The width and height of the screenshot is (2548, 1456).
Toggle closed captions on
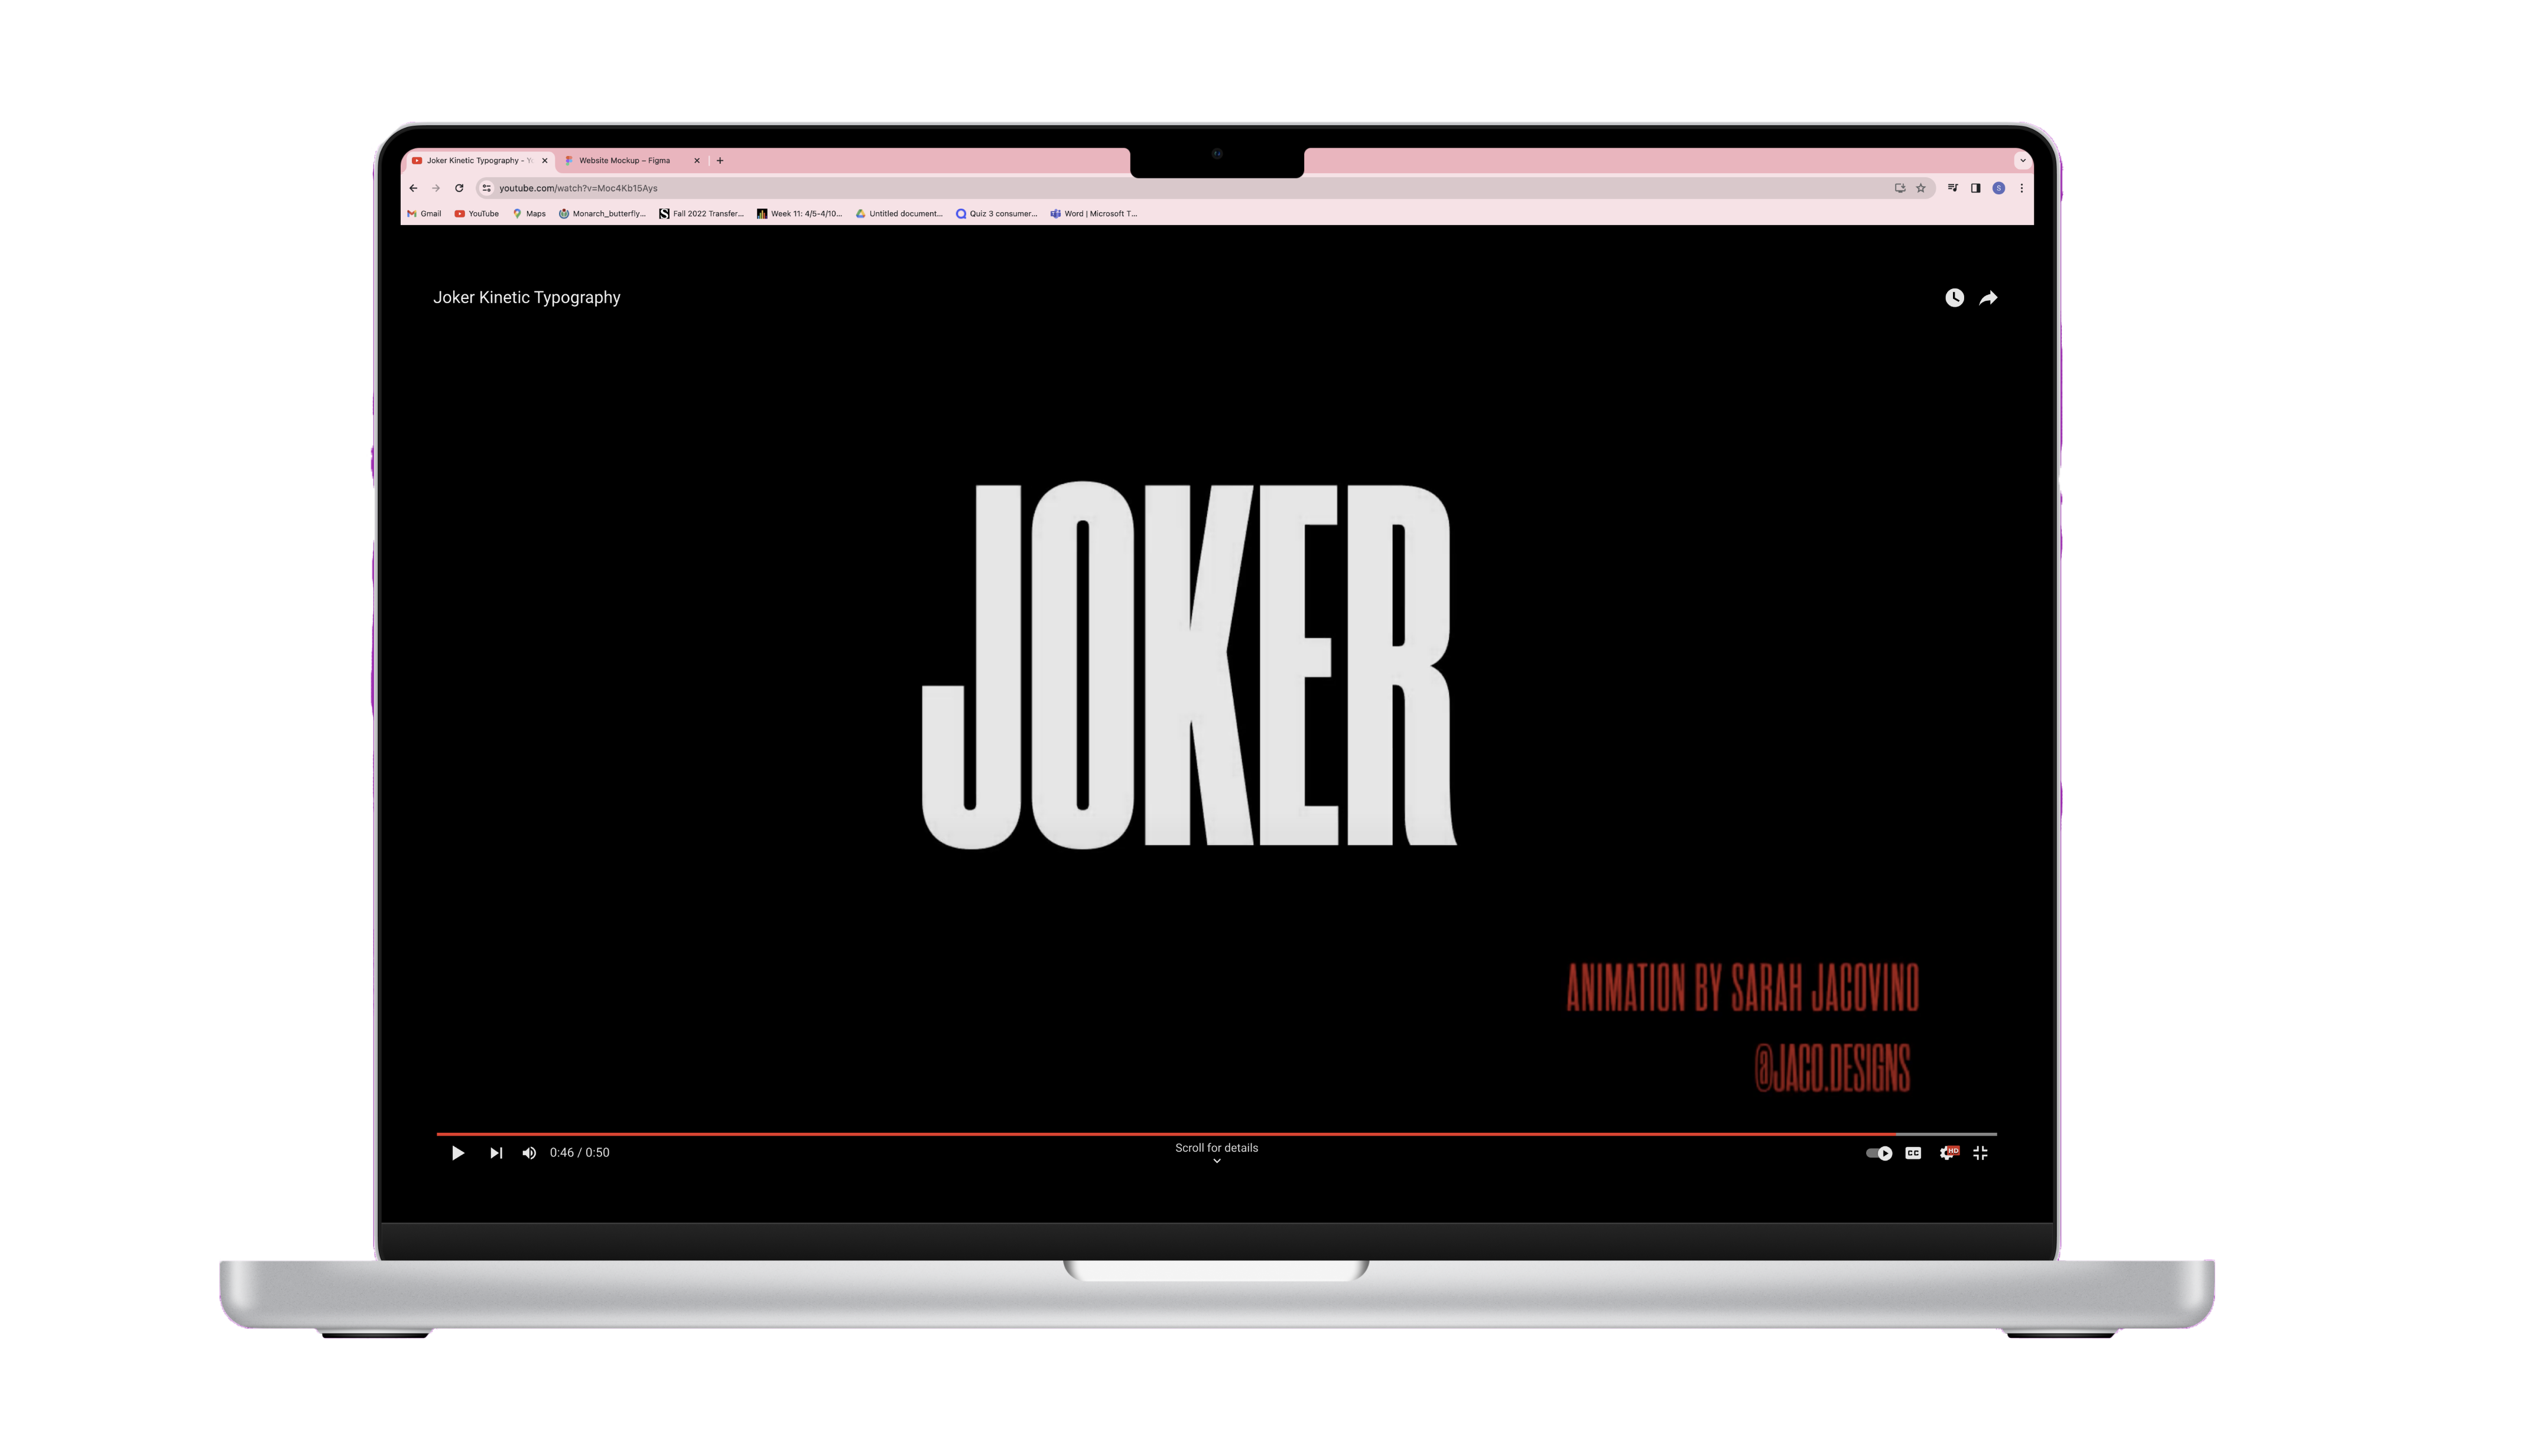coord(1913,1153)
